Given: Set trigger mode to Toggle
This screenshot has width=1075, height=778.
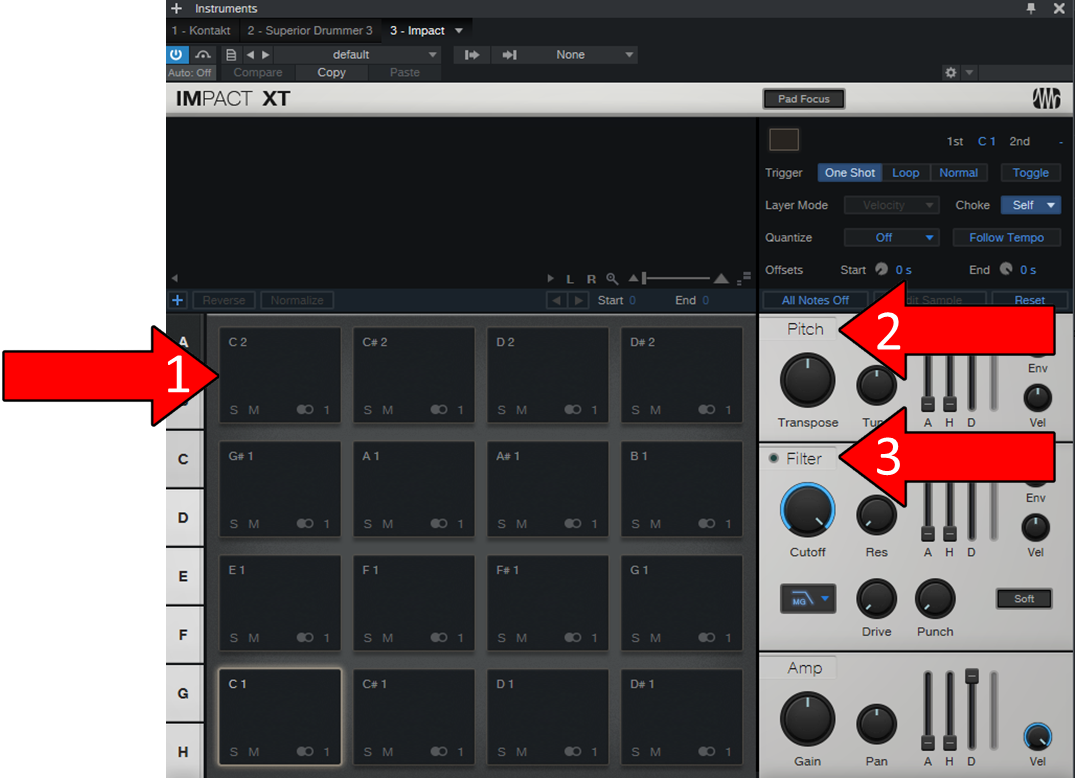Looking at the screenshot, I should [1030, 173].
